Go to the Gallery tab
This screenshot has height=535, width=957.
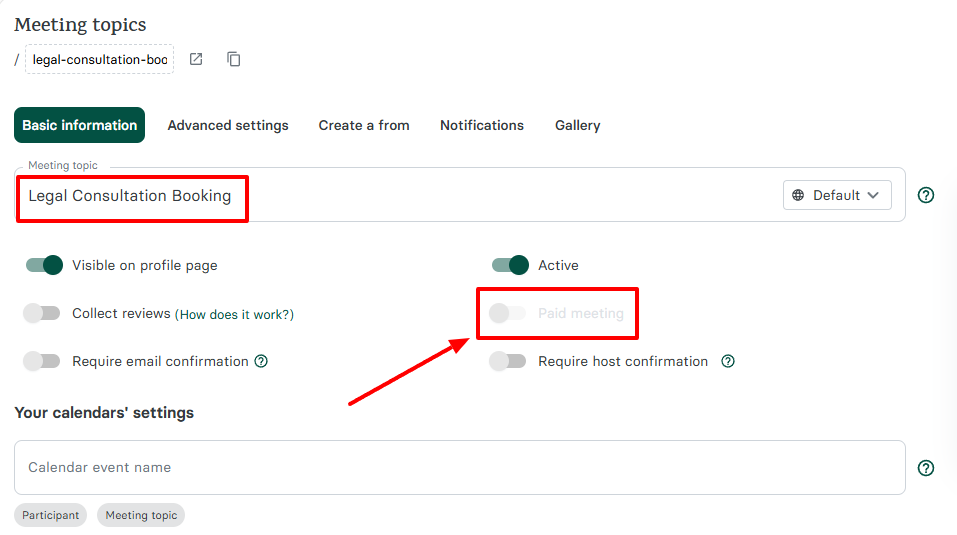click(578, 125)
